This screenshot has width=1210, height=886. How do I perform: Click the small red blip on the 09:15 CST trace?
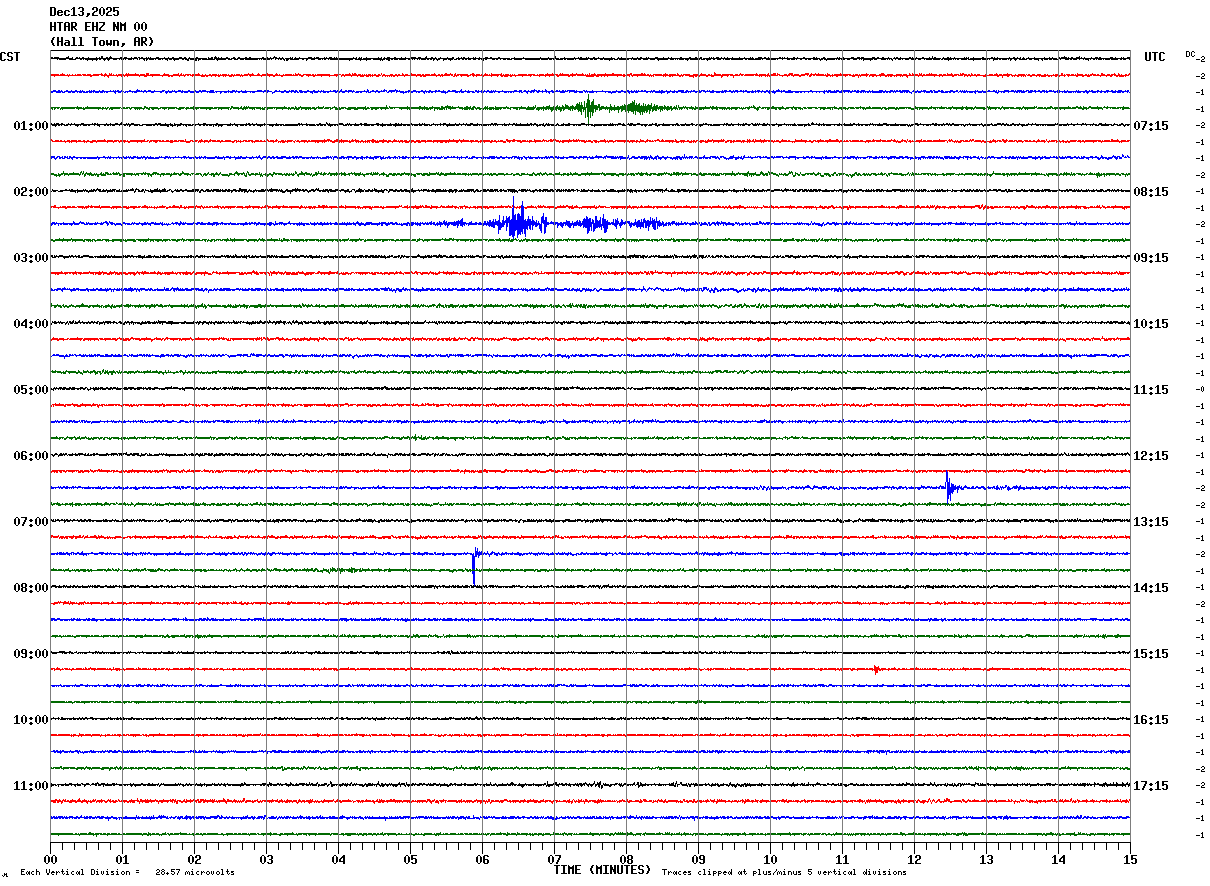[x=876, y=669]
